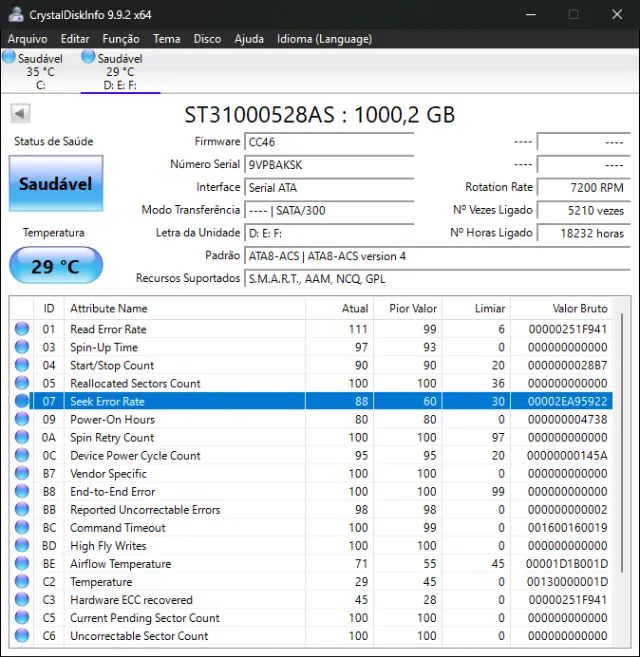
Task: Go to the previous disk with the back arrow
Action: pyautogui.click(x=20, y=114)
